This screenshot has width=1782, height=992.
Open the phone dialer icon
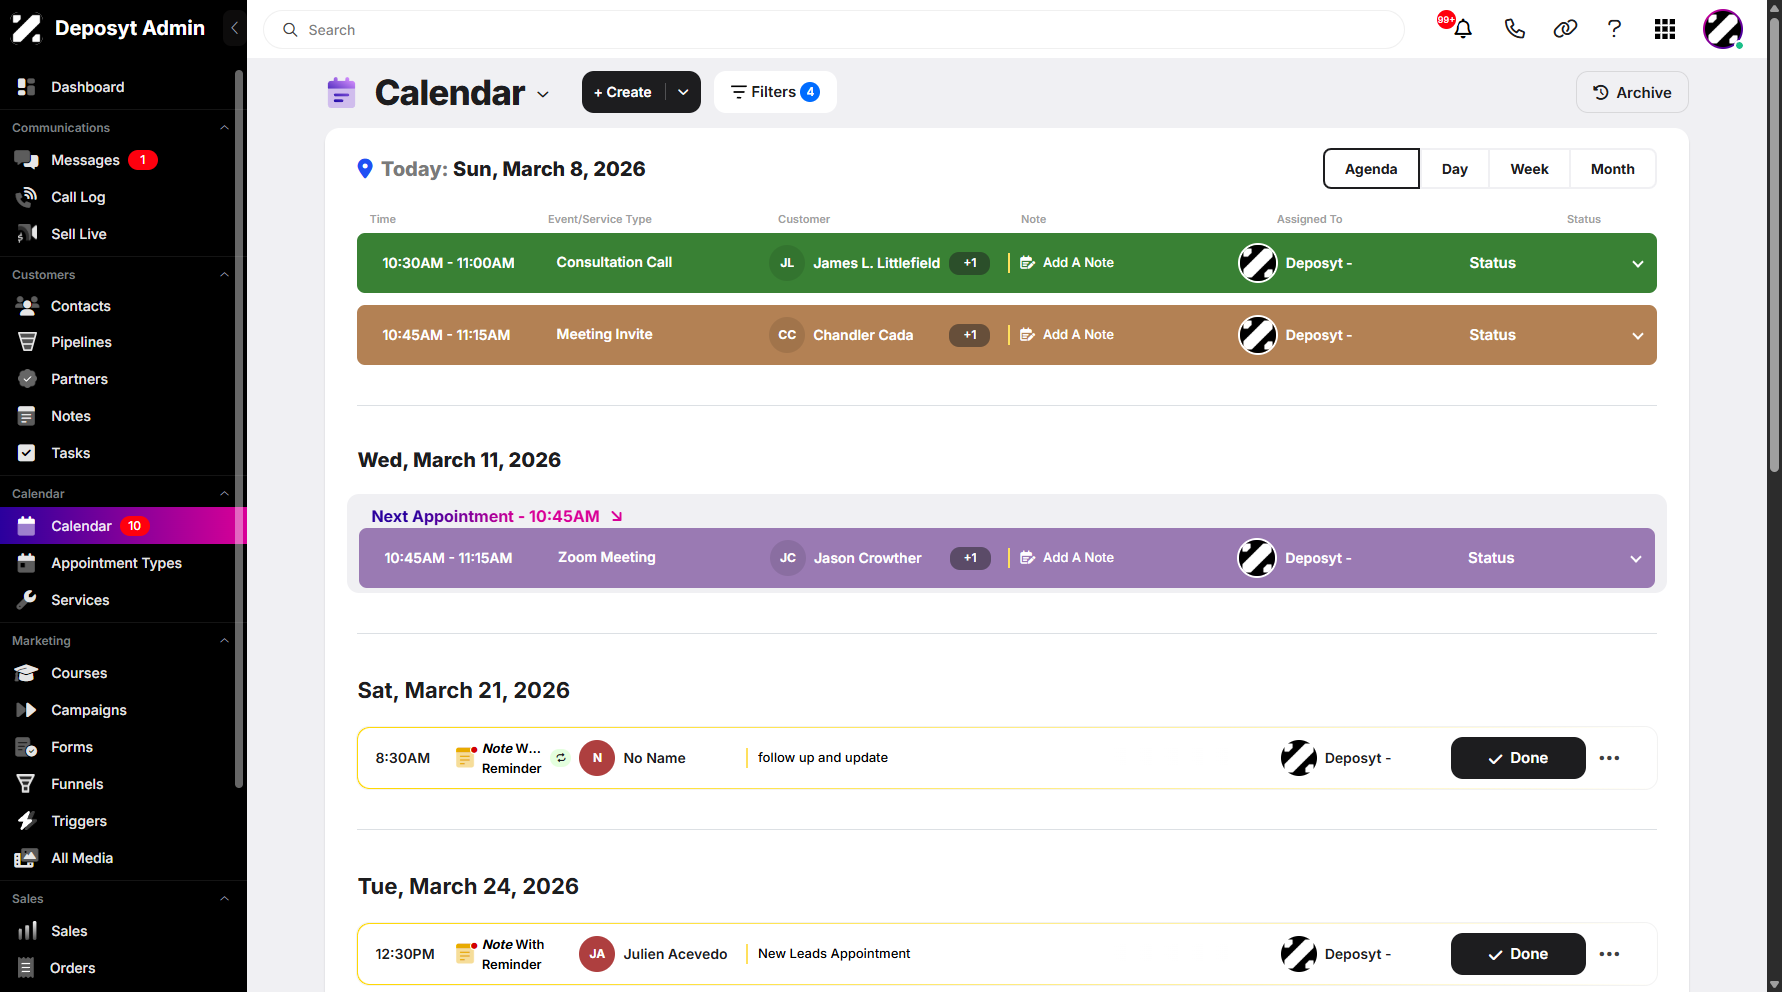pyautogui.click(x=1515, y=29)
